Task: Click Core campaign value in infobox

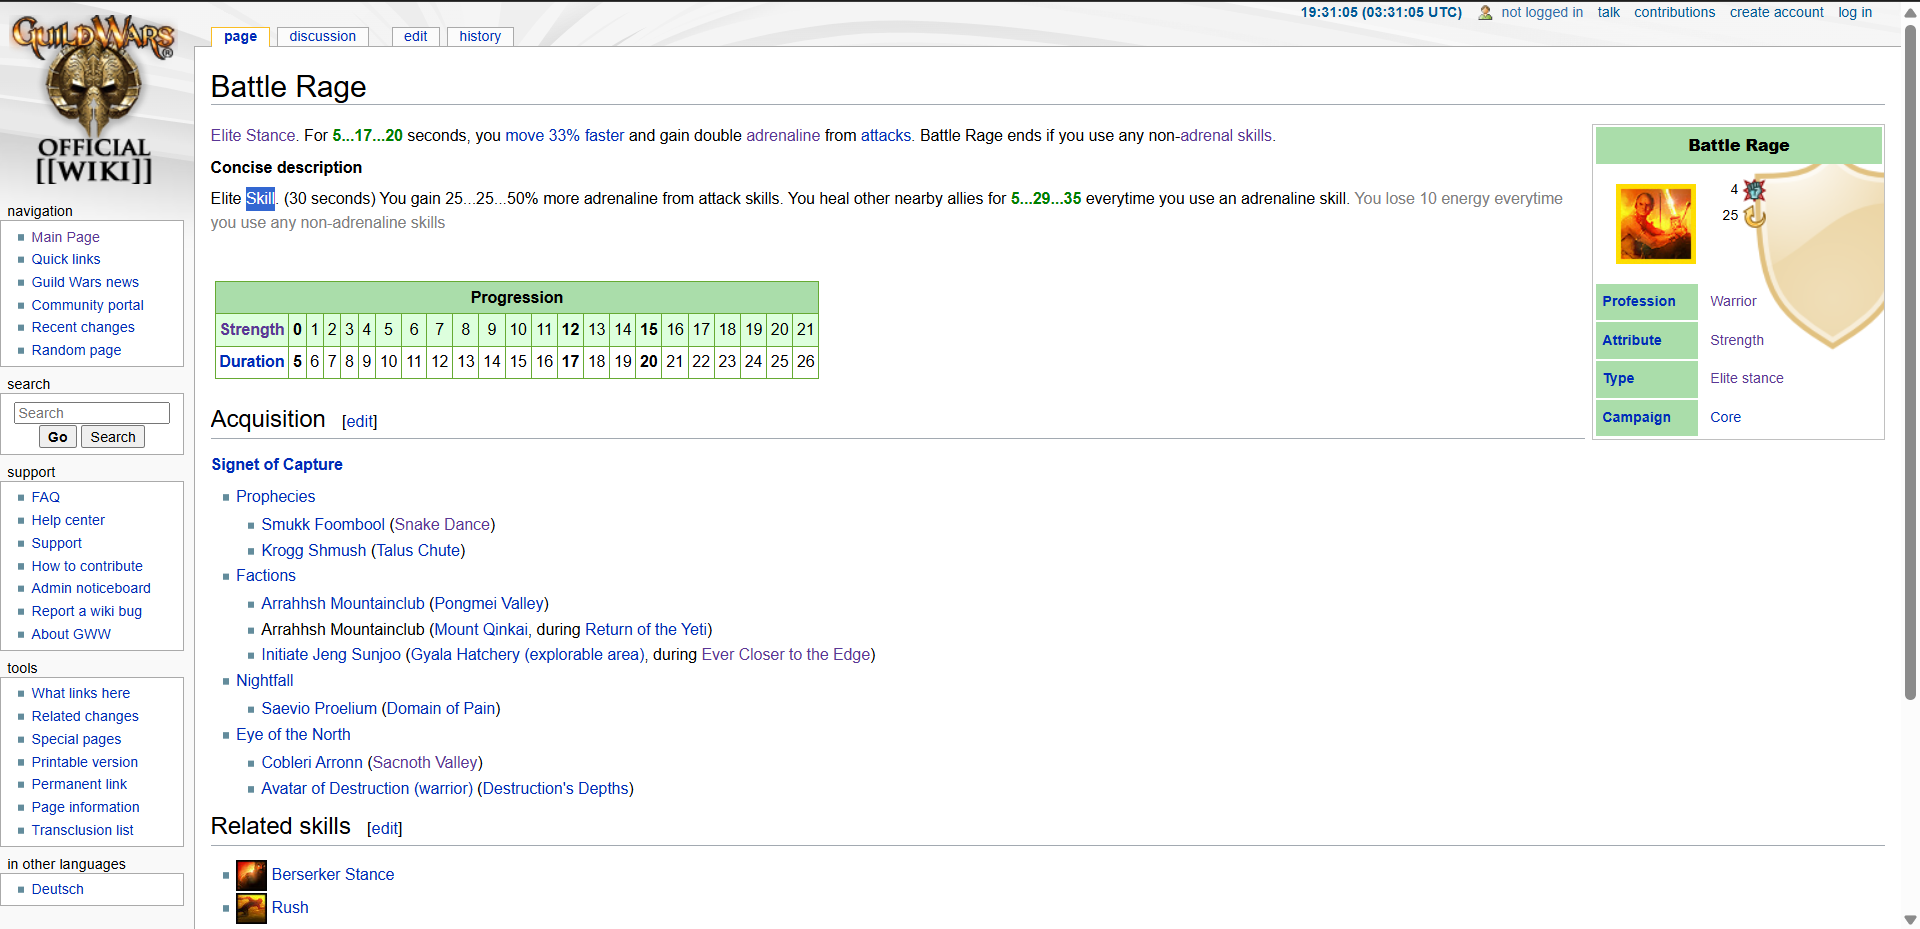Action: tap(1725, 417)
